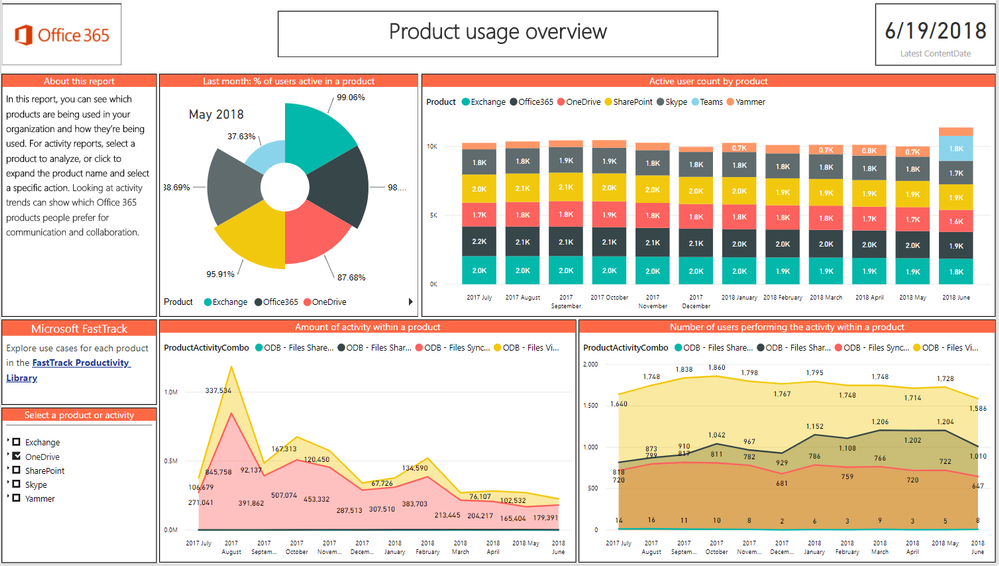The width and height of the screenshot is (999, 566).
Task: Select Skype gray swatch in bar chart legend
Action: click(x=661, y=102)
